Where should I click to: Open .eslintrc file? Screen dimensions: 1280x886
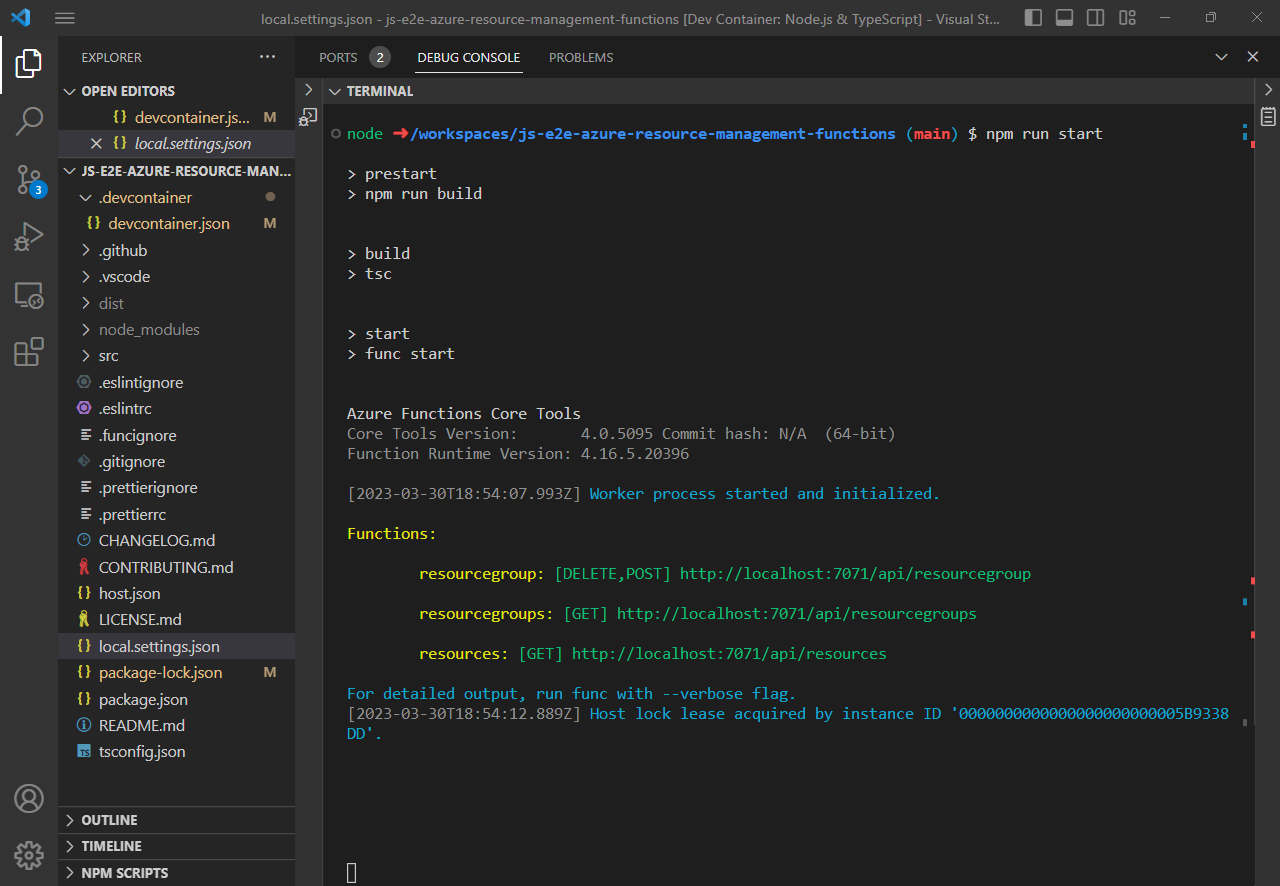176,408
